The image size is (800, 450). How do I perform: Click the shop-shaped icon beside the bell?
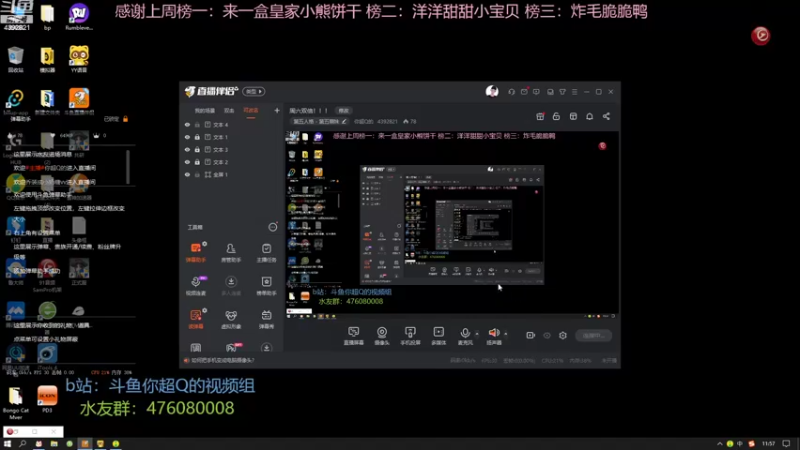point(573,116)
